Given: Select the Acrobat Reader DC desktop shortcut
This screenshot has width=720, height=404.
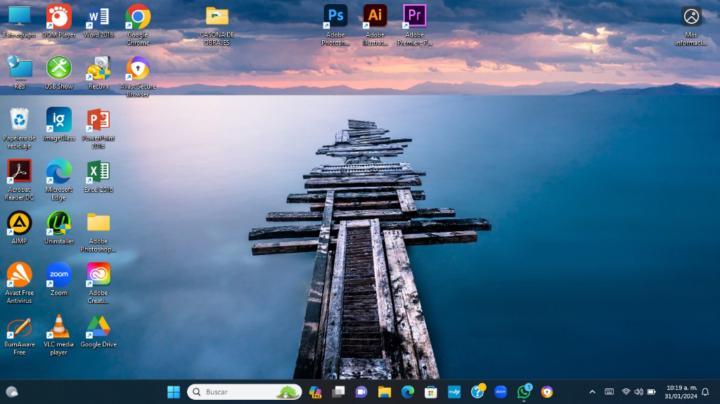Looking at the screenshot, I should pos(19,180).
